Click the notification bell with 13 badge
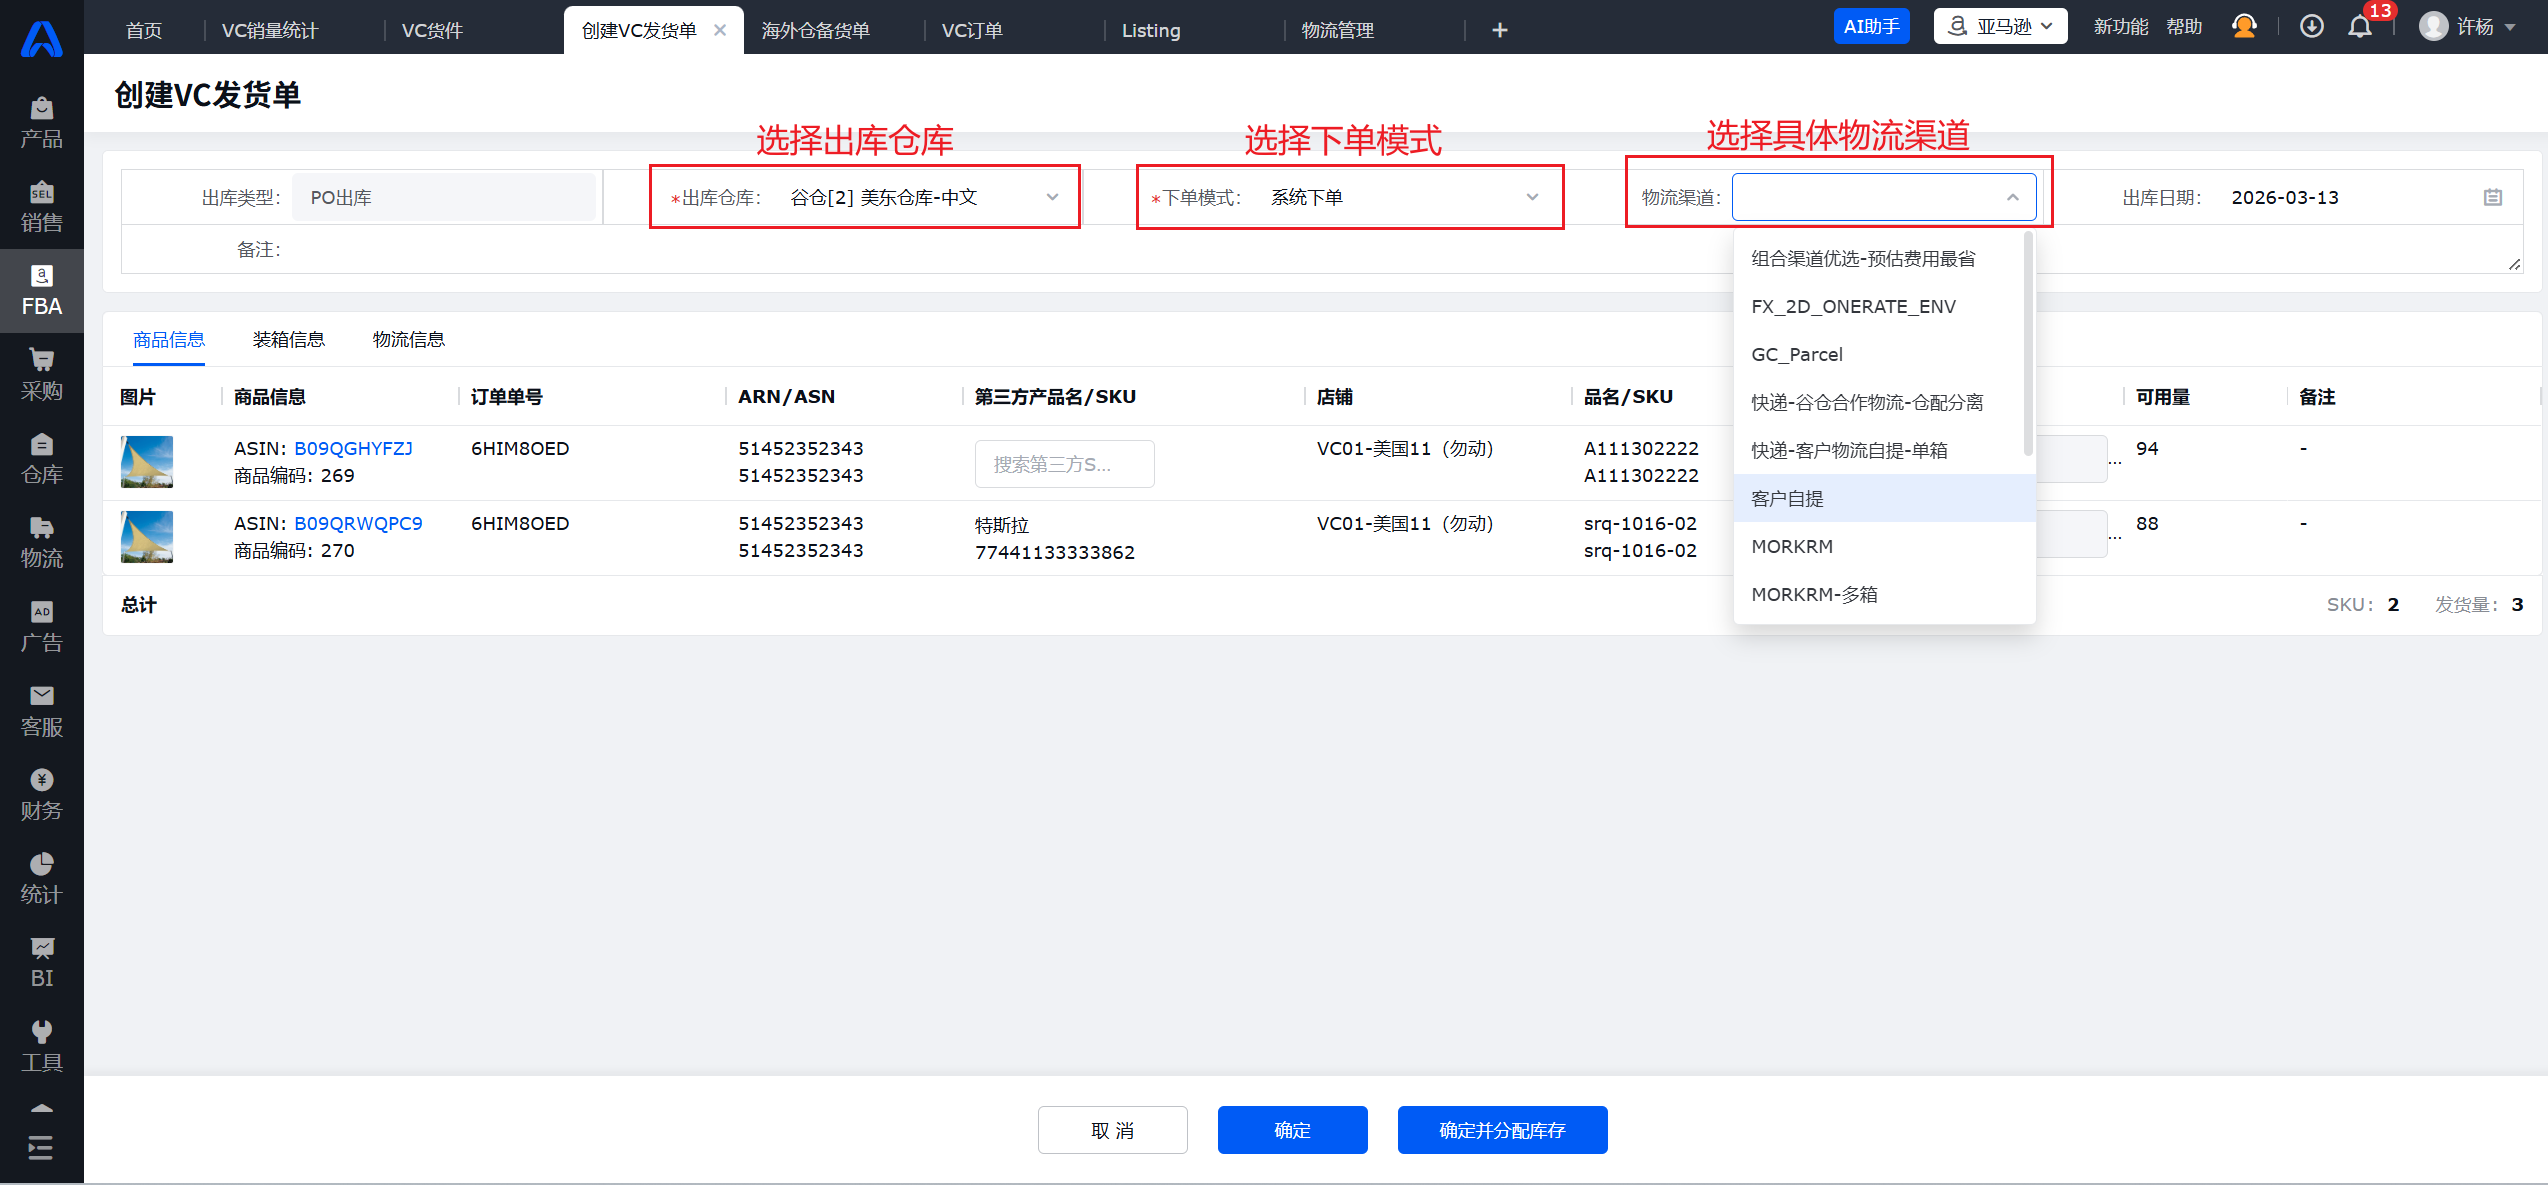 click(x=2360, y=27)
